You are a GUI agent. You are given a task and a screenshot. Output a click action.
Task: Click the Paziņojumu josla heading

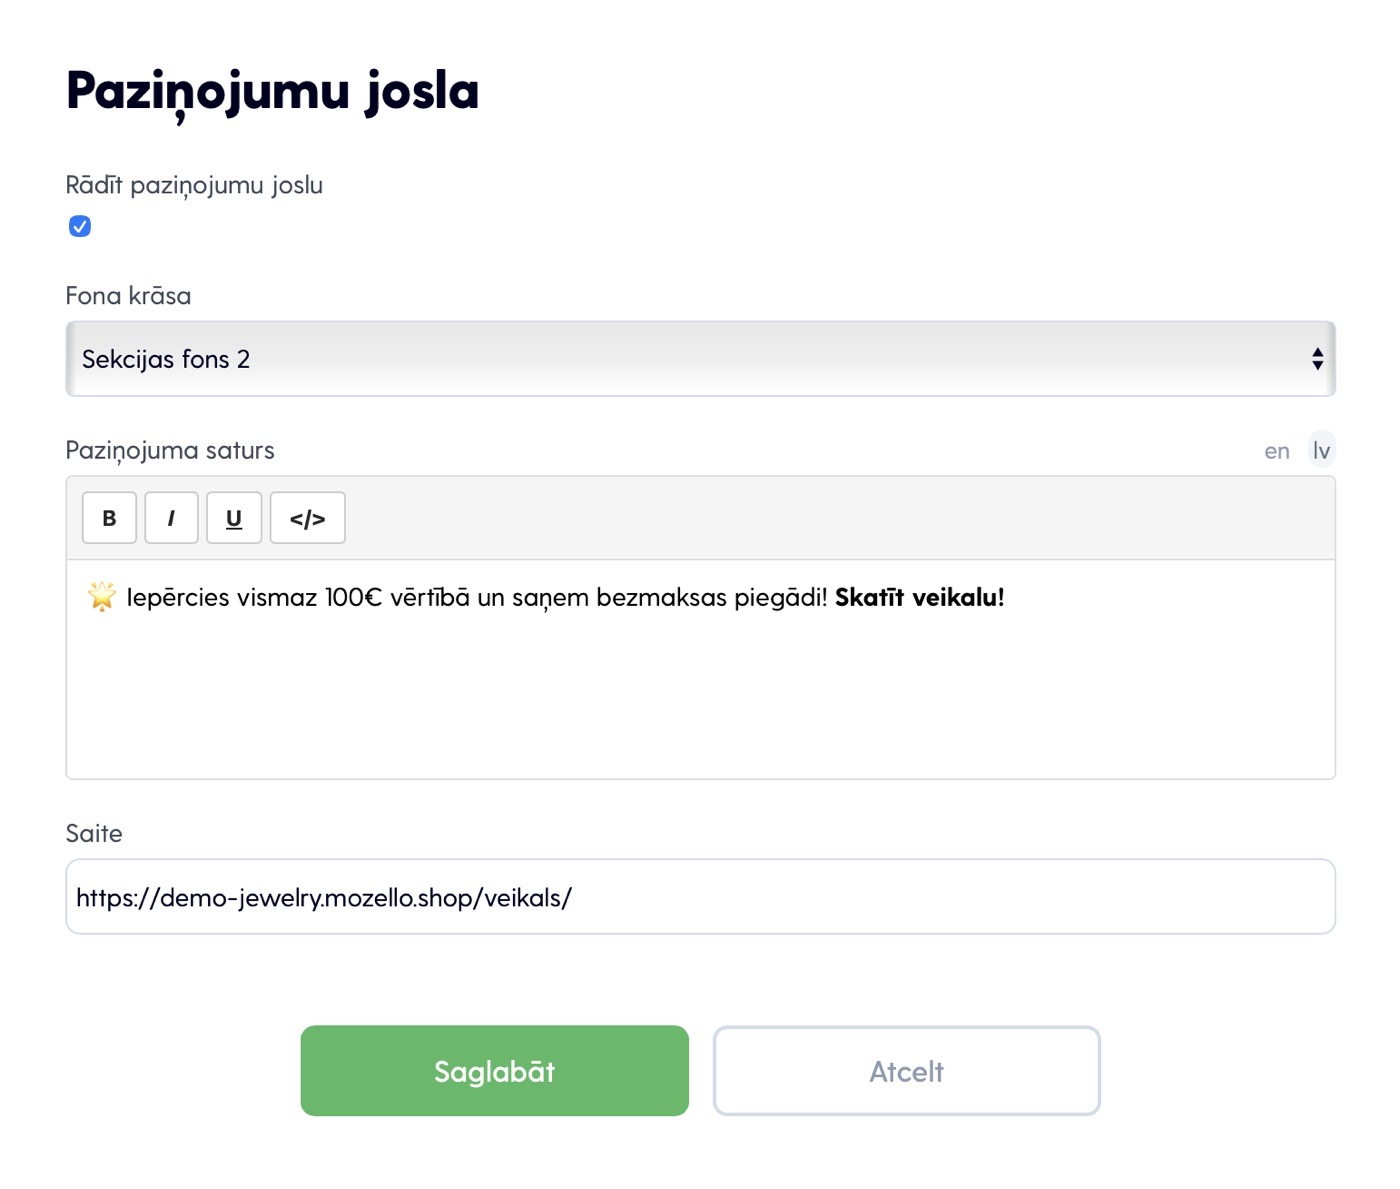click(x=272, y=91)
